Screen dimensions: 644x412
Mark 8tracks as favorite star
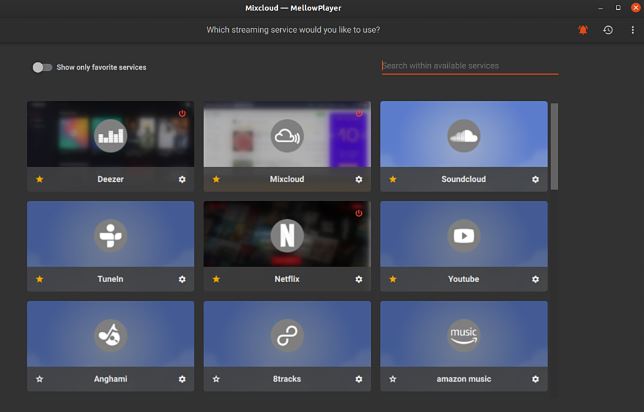point(216,379)
